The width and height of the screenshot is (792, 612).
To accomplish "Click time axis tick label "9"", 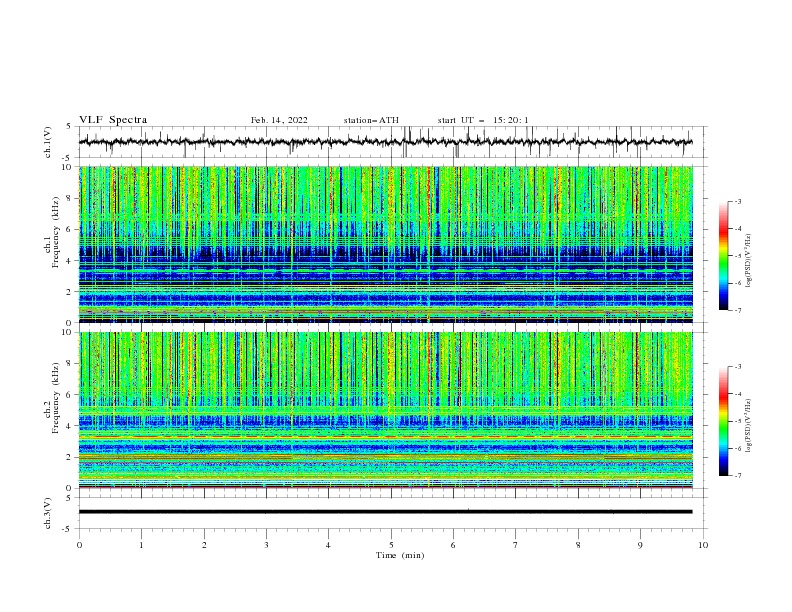I will 640,545.
